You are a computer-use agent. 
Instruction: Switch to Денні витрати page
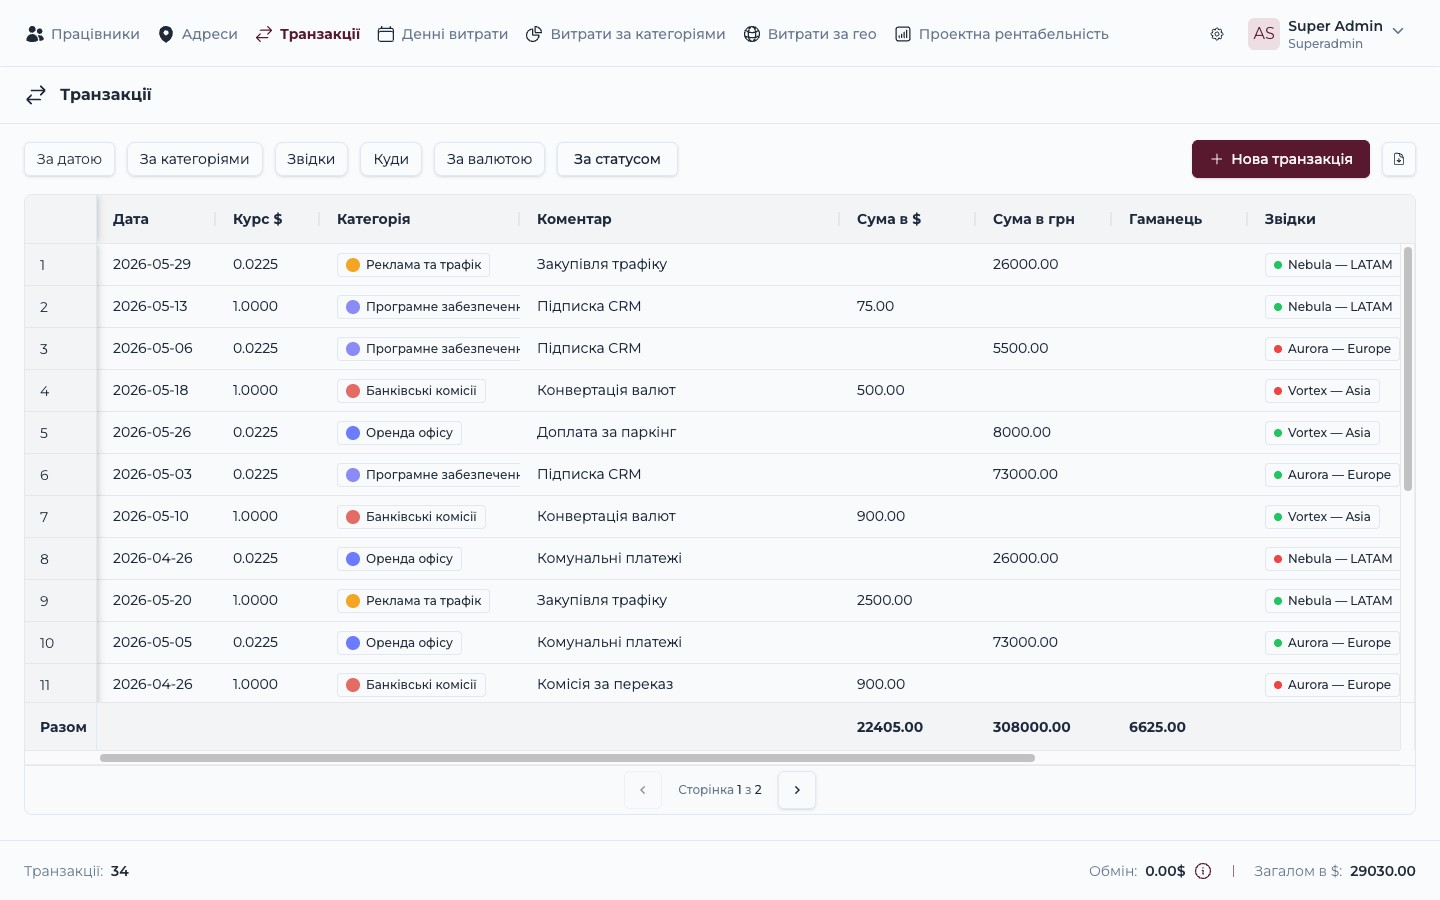coord(443,34)
